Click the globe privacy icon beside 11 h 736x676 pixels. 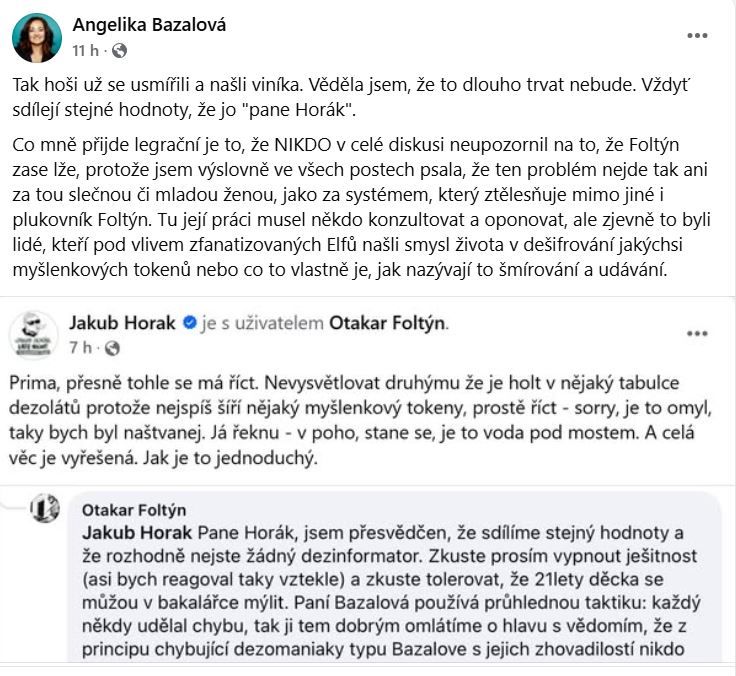click(119, 50)
